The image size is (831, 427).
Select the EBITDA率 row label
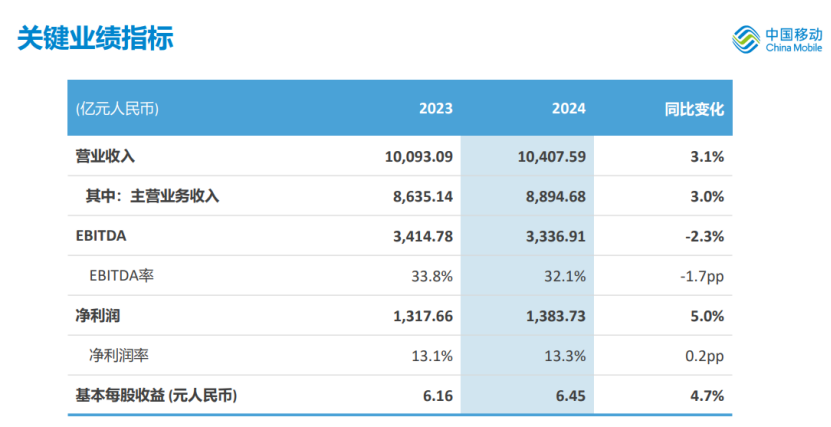point(121,275)
